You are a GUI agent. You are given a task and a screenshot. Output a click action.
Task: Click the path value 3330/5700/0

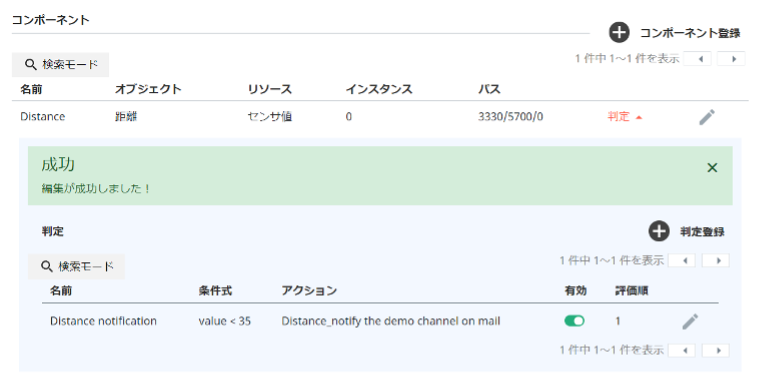pyautogui.click(x=511, y=117)
